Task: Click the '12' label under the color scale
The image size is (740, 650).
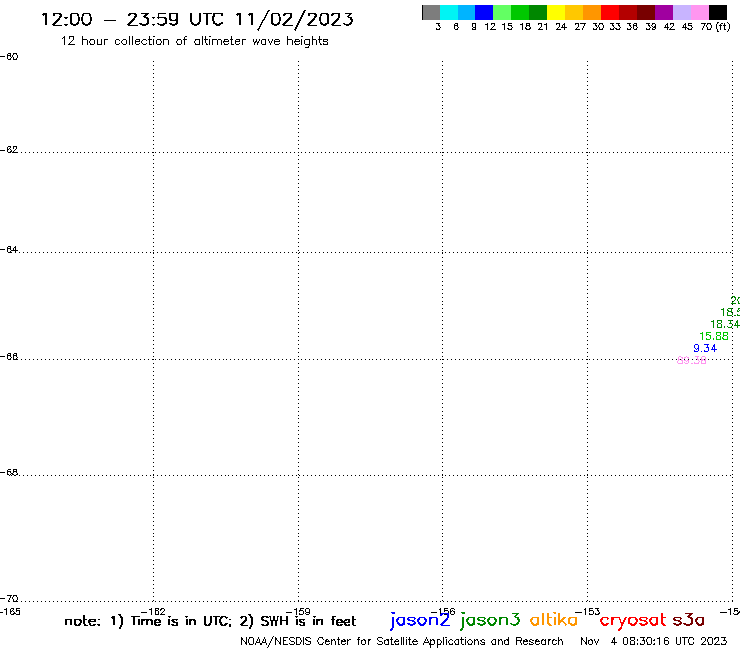Action: [x=490, y=27]
